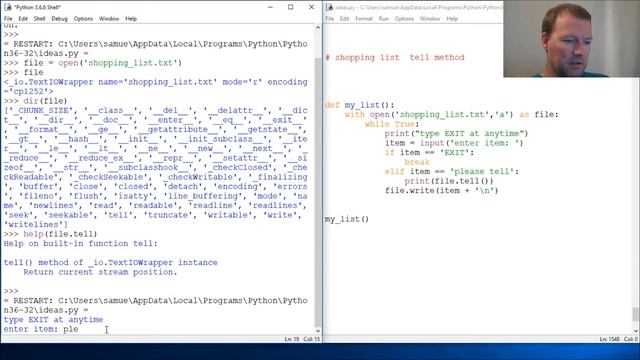
Task: Open Help menu in ideas.py editor
Action: (x=452, y=19)
